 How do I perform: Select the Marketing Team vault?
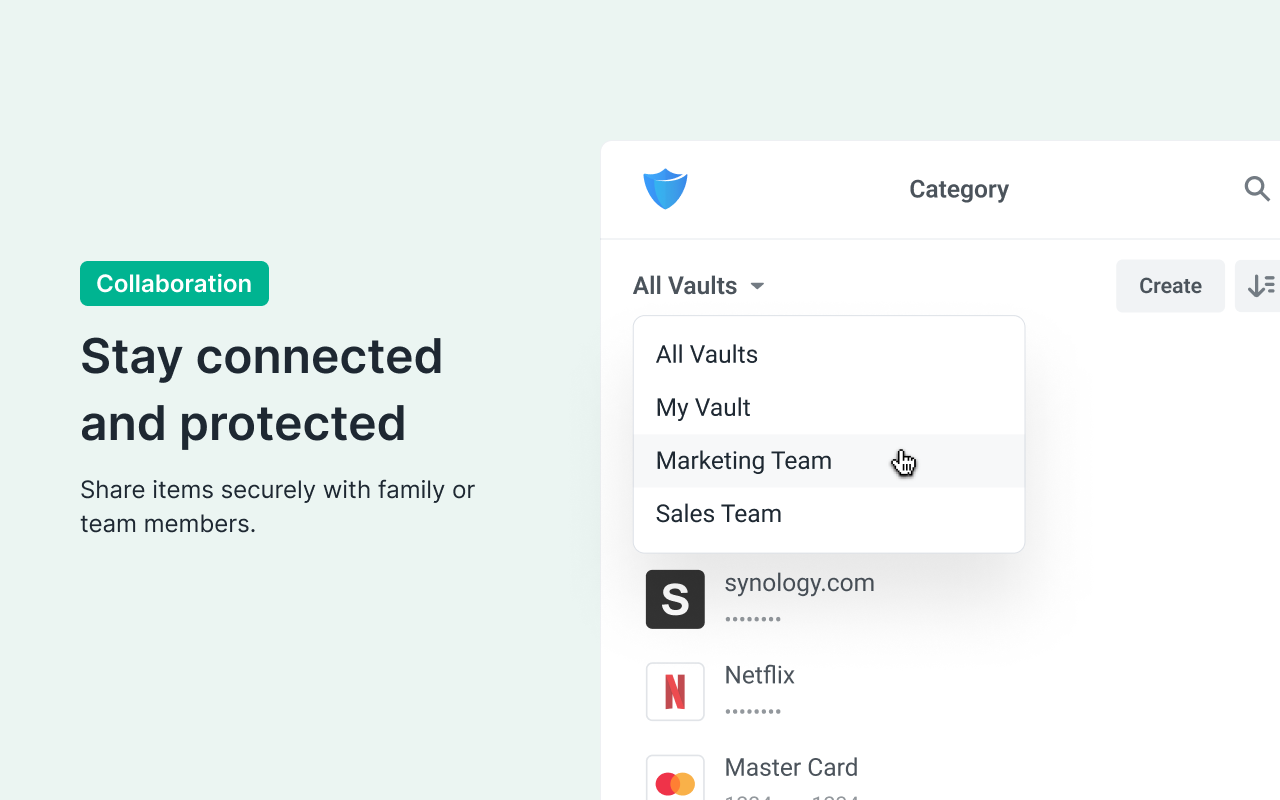[x=744, y=461]
